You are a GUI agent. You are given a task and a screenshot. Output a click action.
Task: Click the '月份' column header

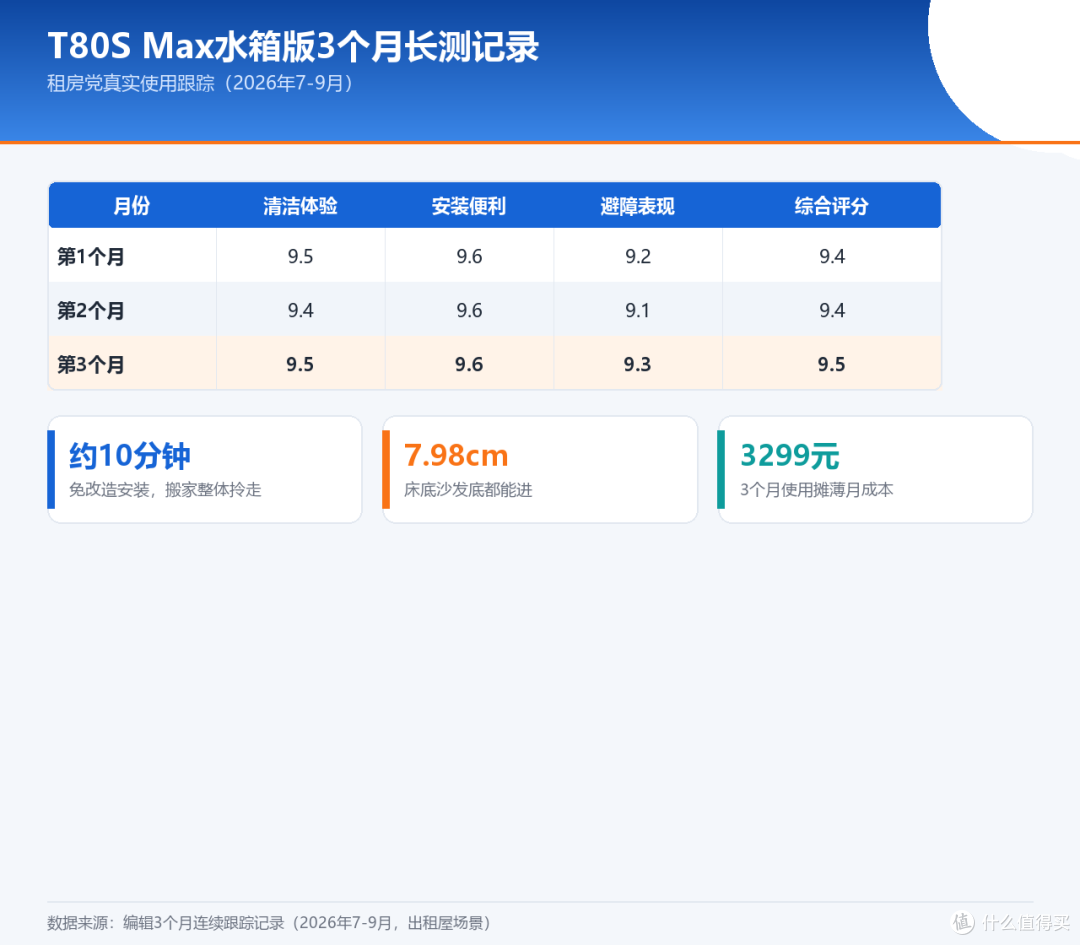(132, 206)
